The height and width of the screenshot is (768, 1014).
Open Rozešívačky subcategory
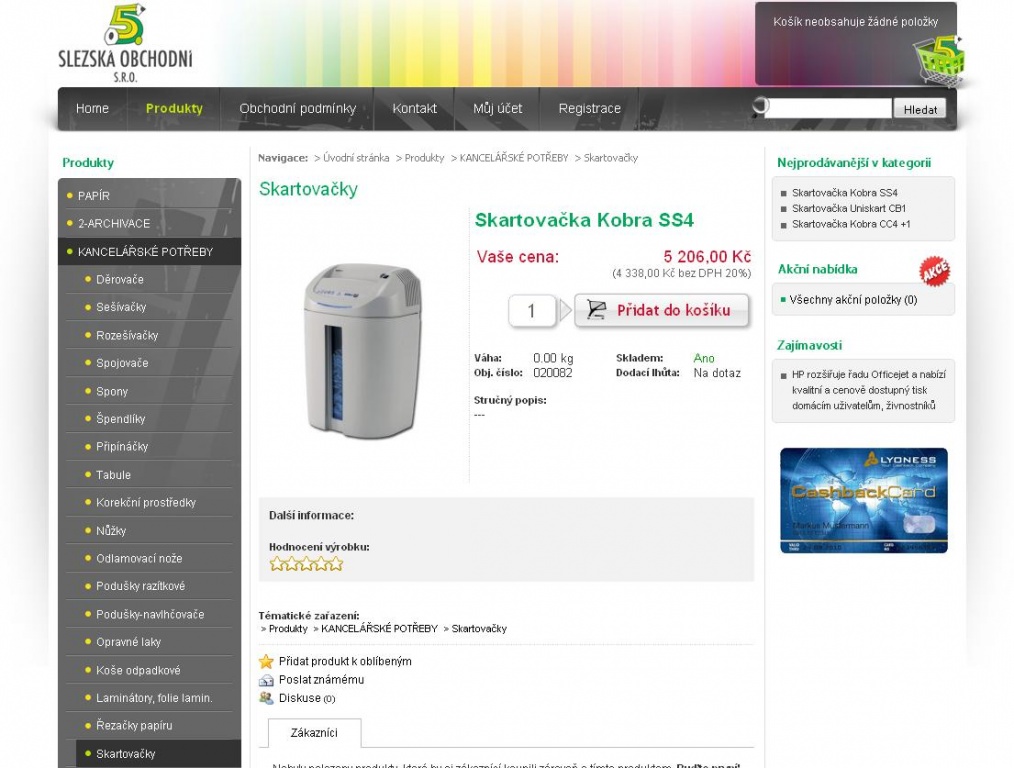pos(127,336)
